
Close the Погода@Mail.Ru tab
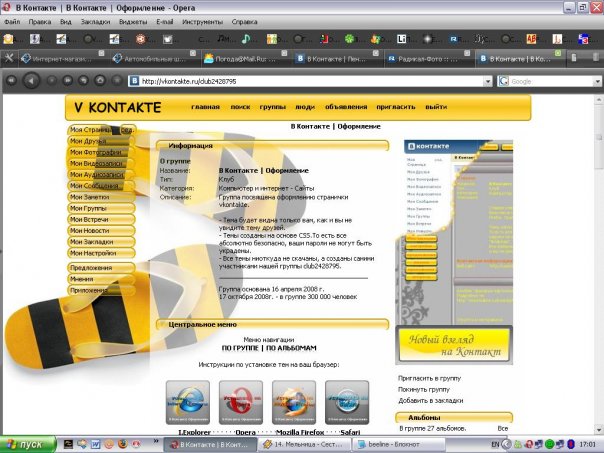(x=284, y=53)
